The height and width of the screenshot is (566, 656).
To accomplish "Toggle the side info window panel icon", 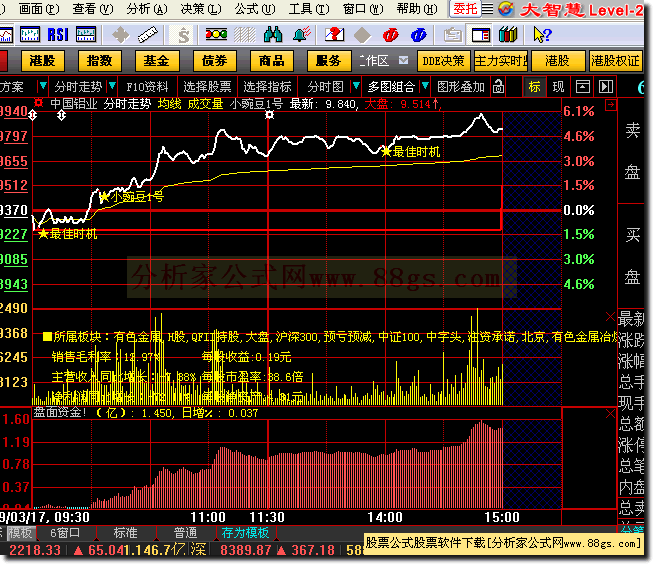I will click(x=481, y=35).
